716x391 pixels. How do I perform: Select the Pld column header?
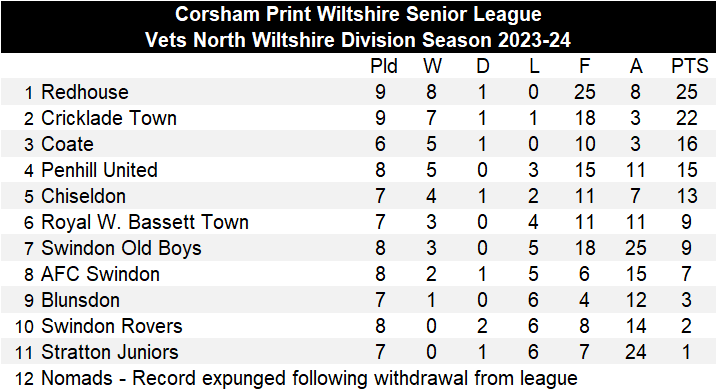click(x=384, y=67)
